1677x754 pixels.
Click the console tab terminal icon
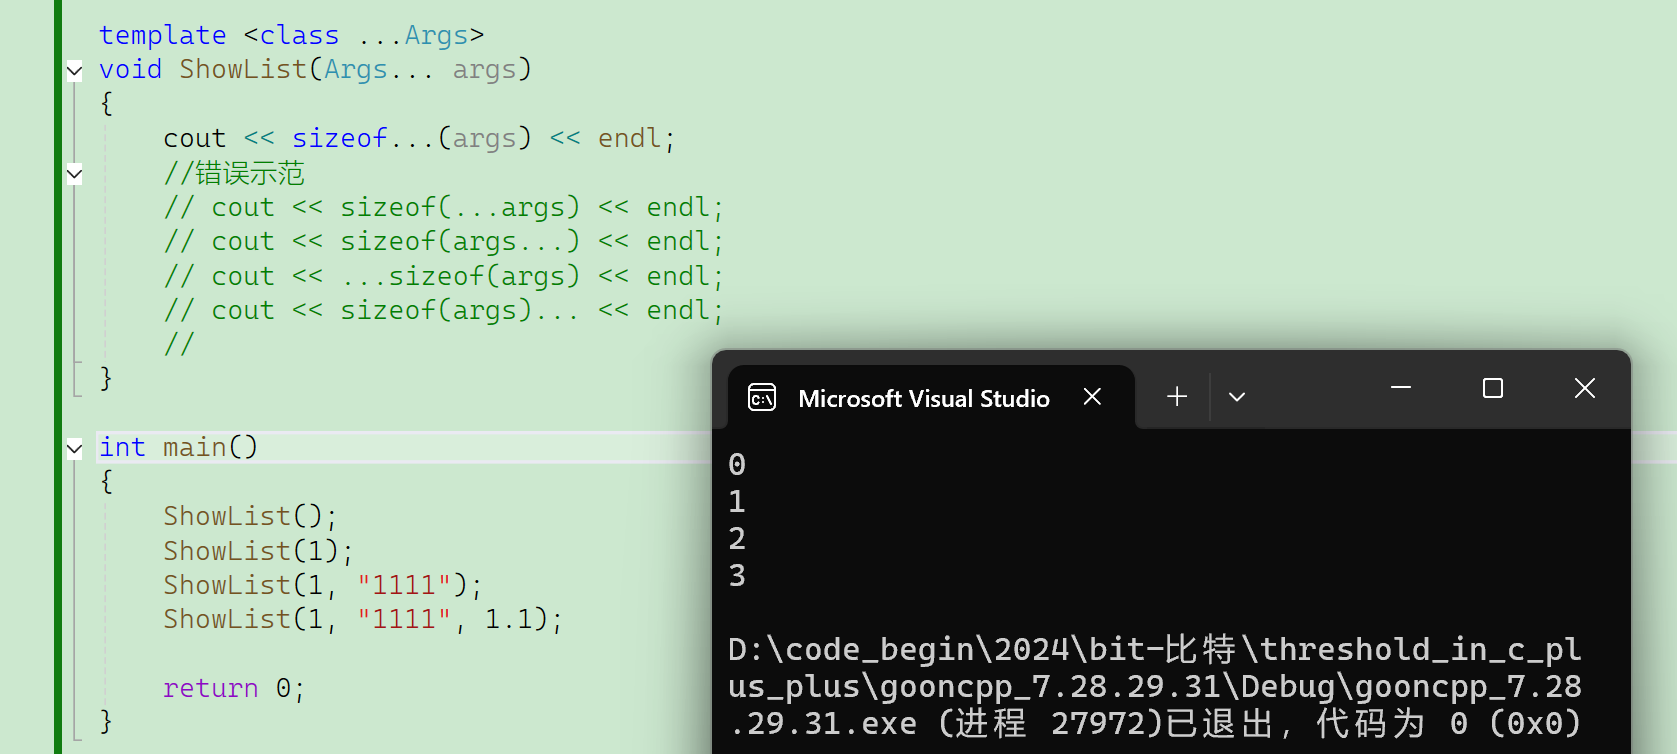point(762,398)
